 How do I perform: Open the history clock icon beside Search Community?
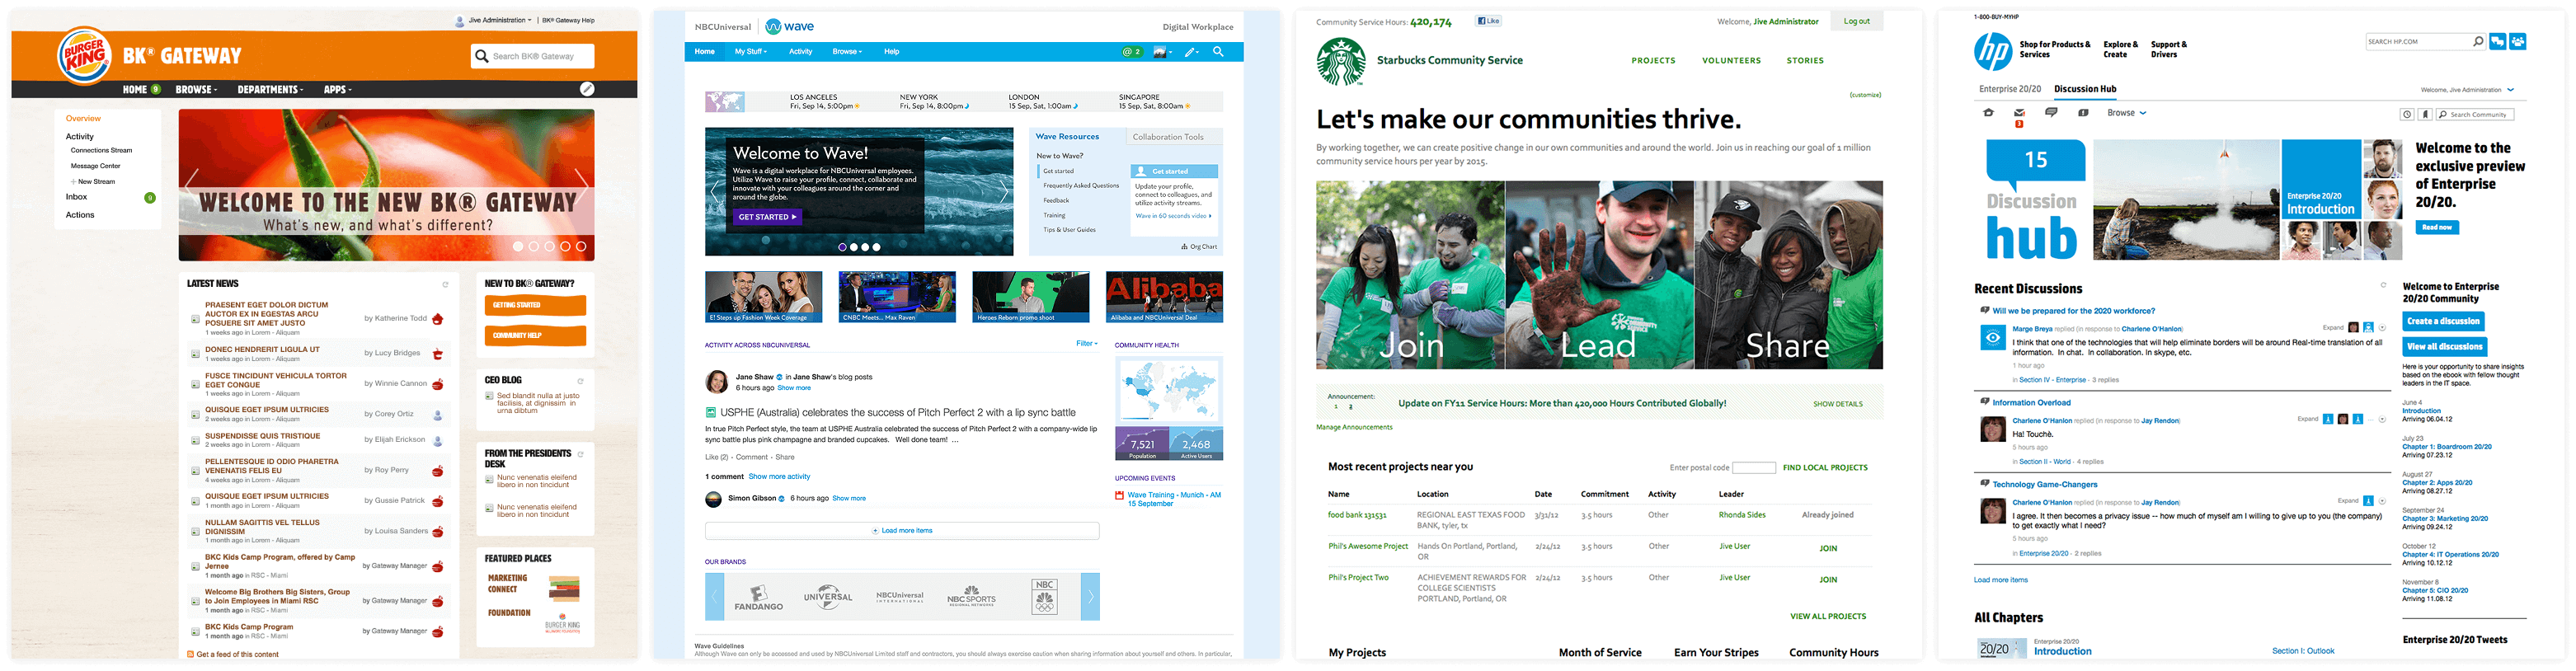click(x=2407, y=115)
